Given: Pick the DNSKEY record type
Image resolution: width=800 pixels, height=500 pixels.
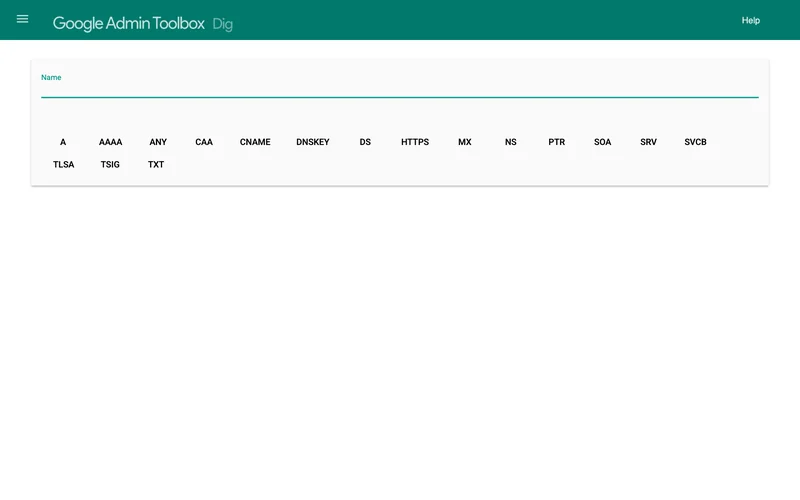Looking at the screenshot, I should coord(313,142).
